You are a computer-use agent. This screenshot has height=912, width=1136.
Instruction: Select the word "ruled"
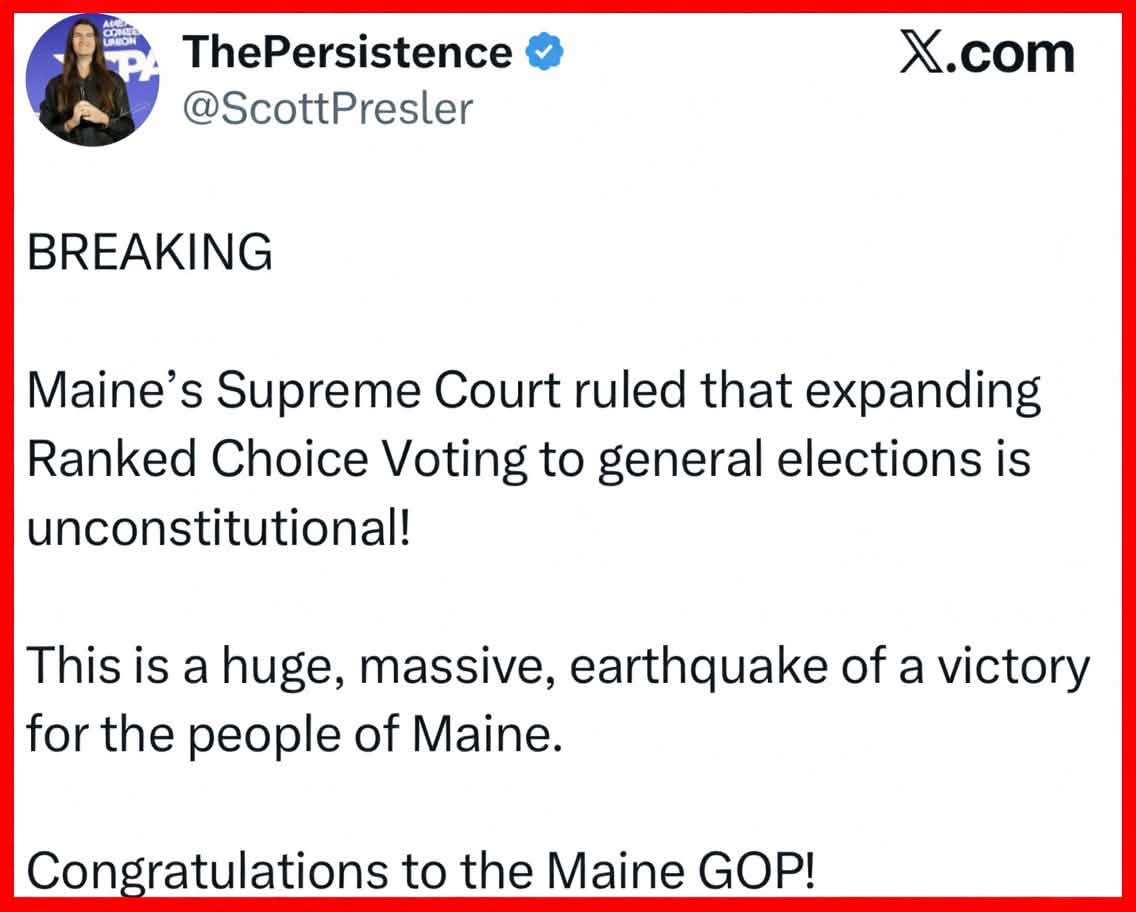tap(625, 393)
